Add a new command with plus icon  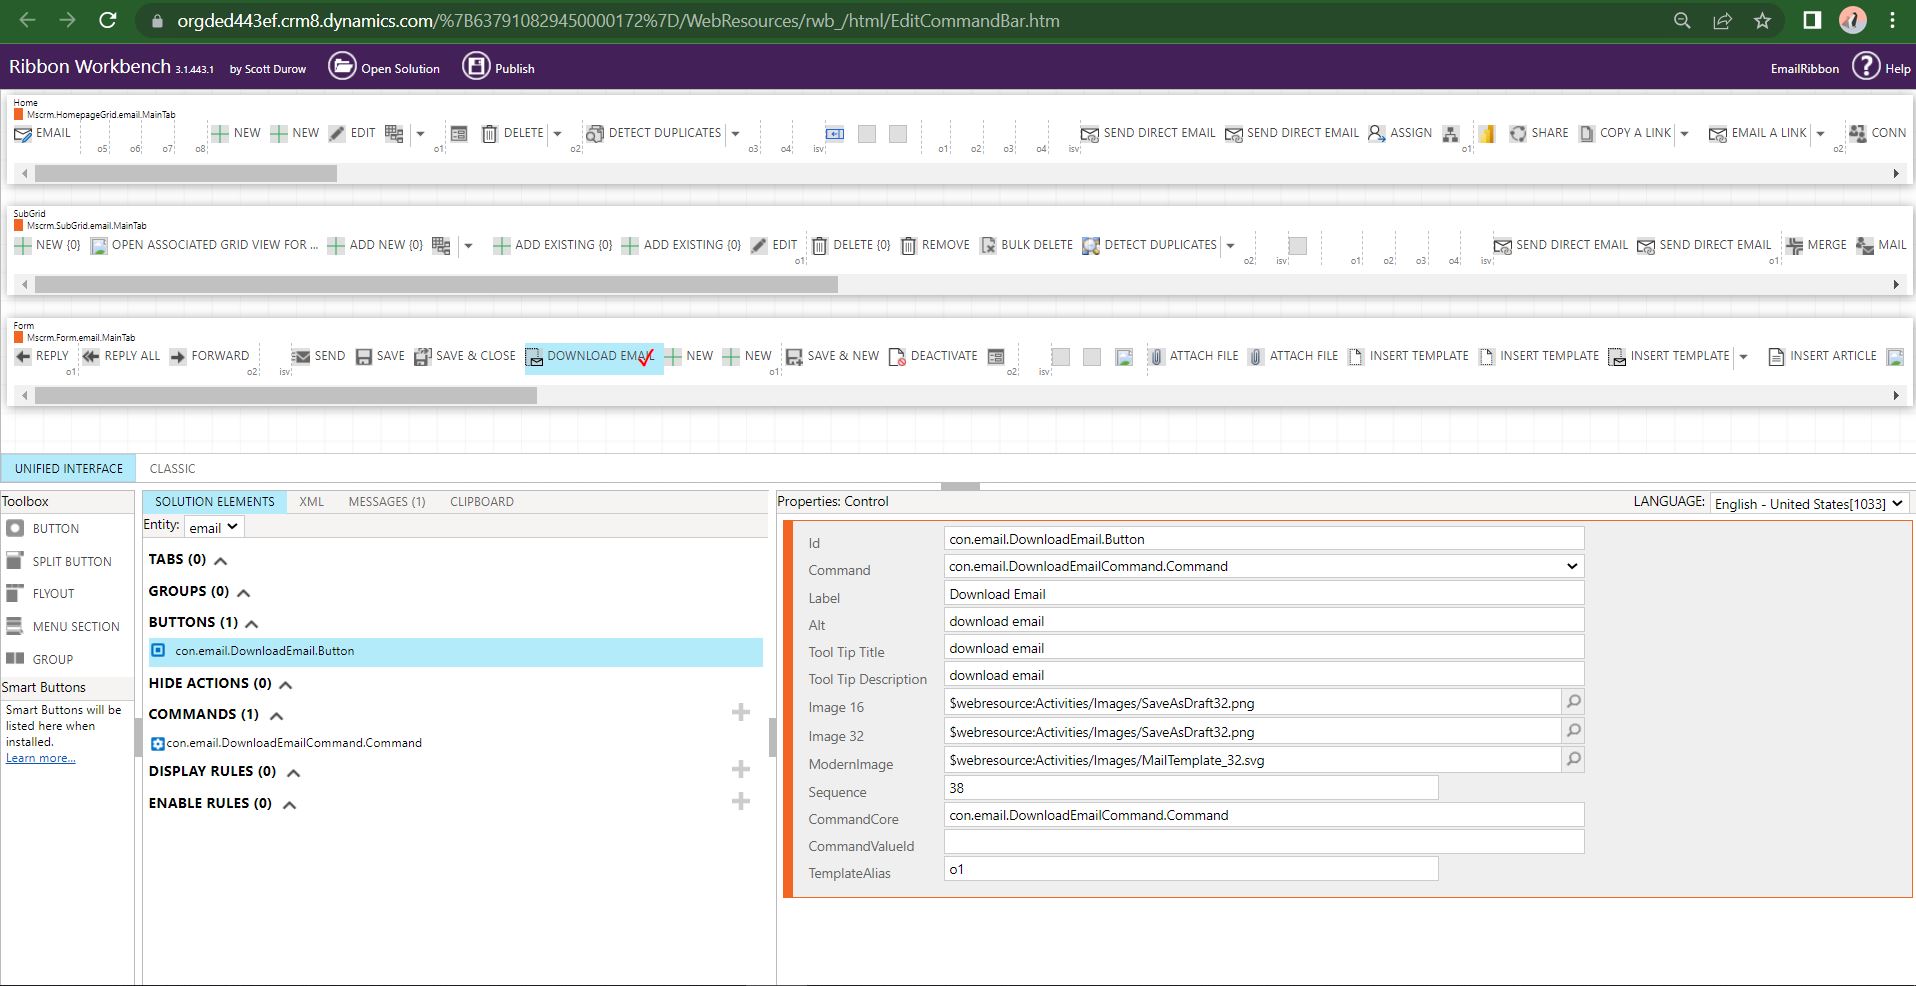741,712
